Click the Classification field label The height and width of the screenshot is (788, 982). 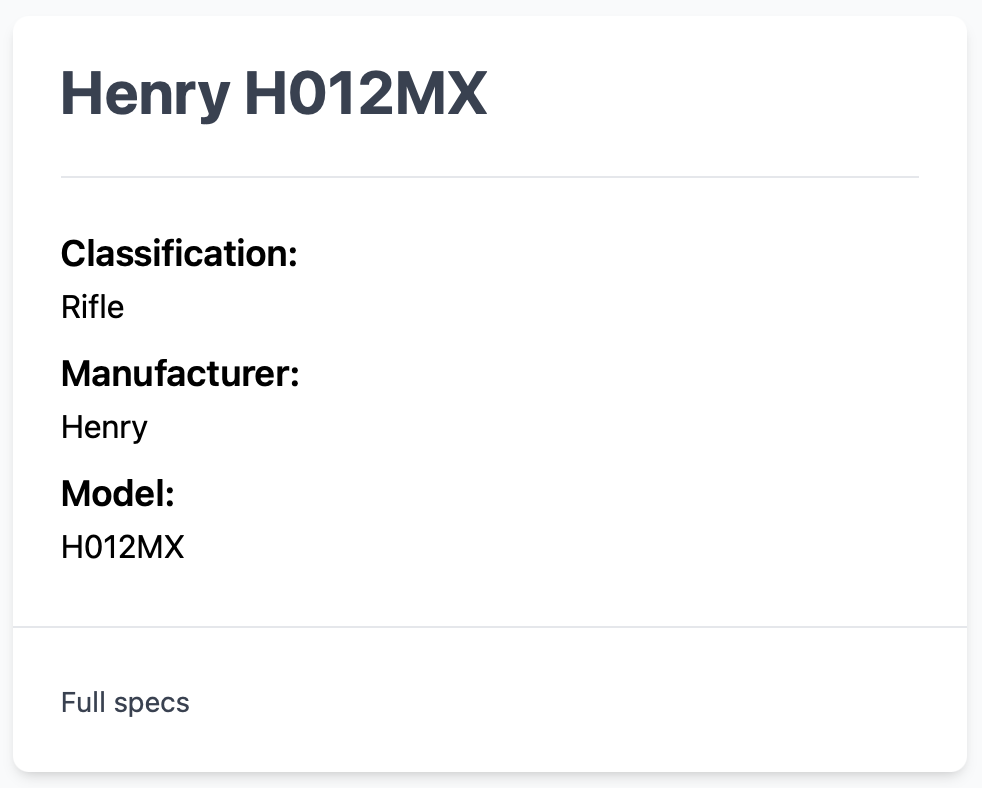179,254
